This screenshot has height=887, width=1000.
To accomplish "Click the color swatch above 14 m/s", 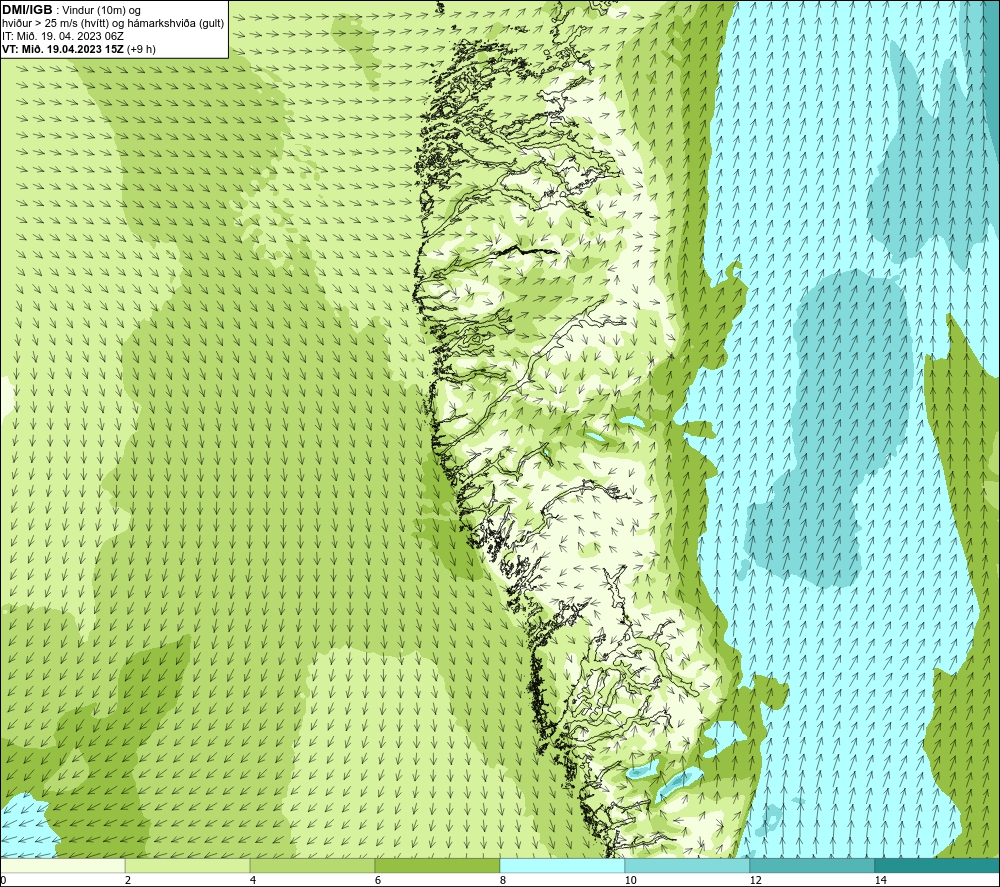I will (938, 866).
